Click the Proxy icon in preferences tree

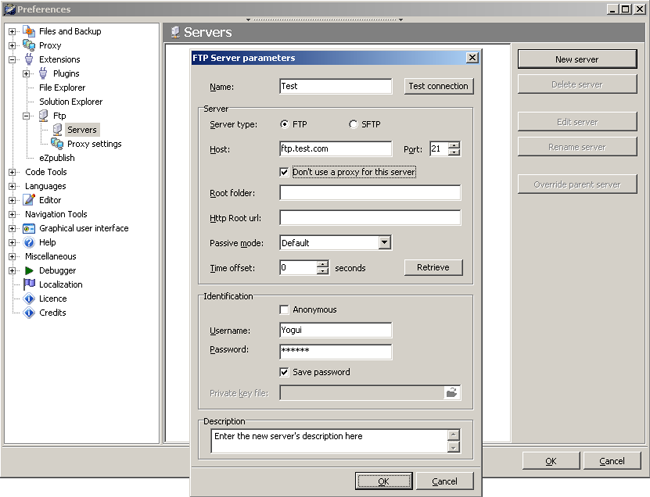29,46
